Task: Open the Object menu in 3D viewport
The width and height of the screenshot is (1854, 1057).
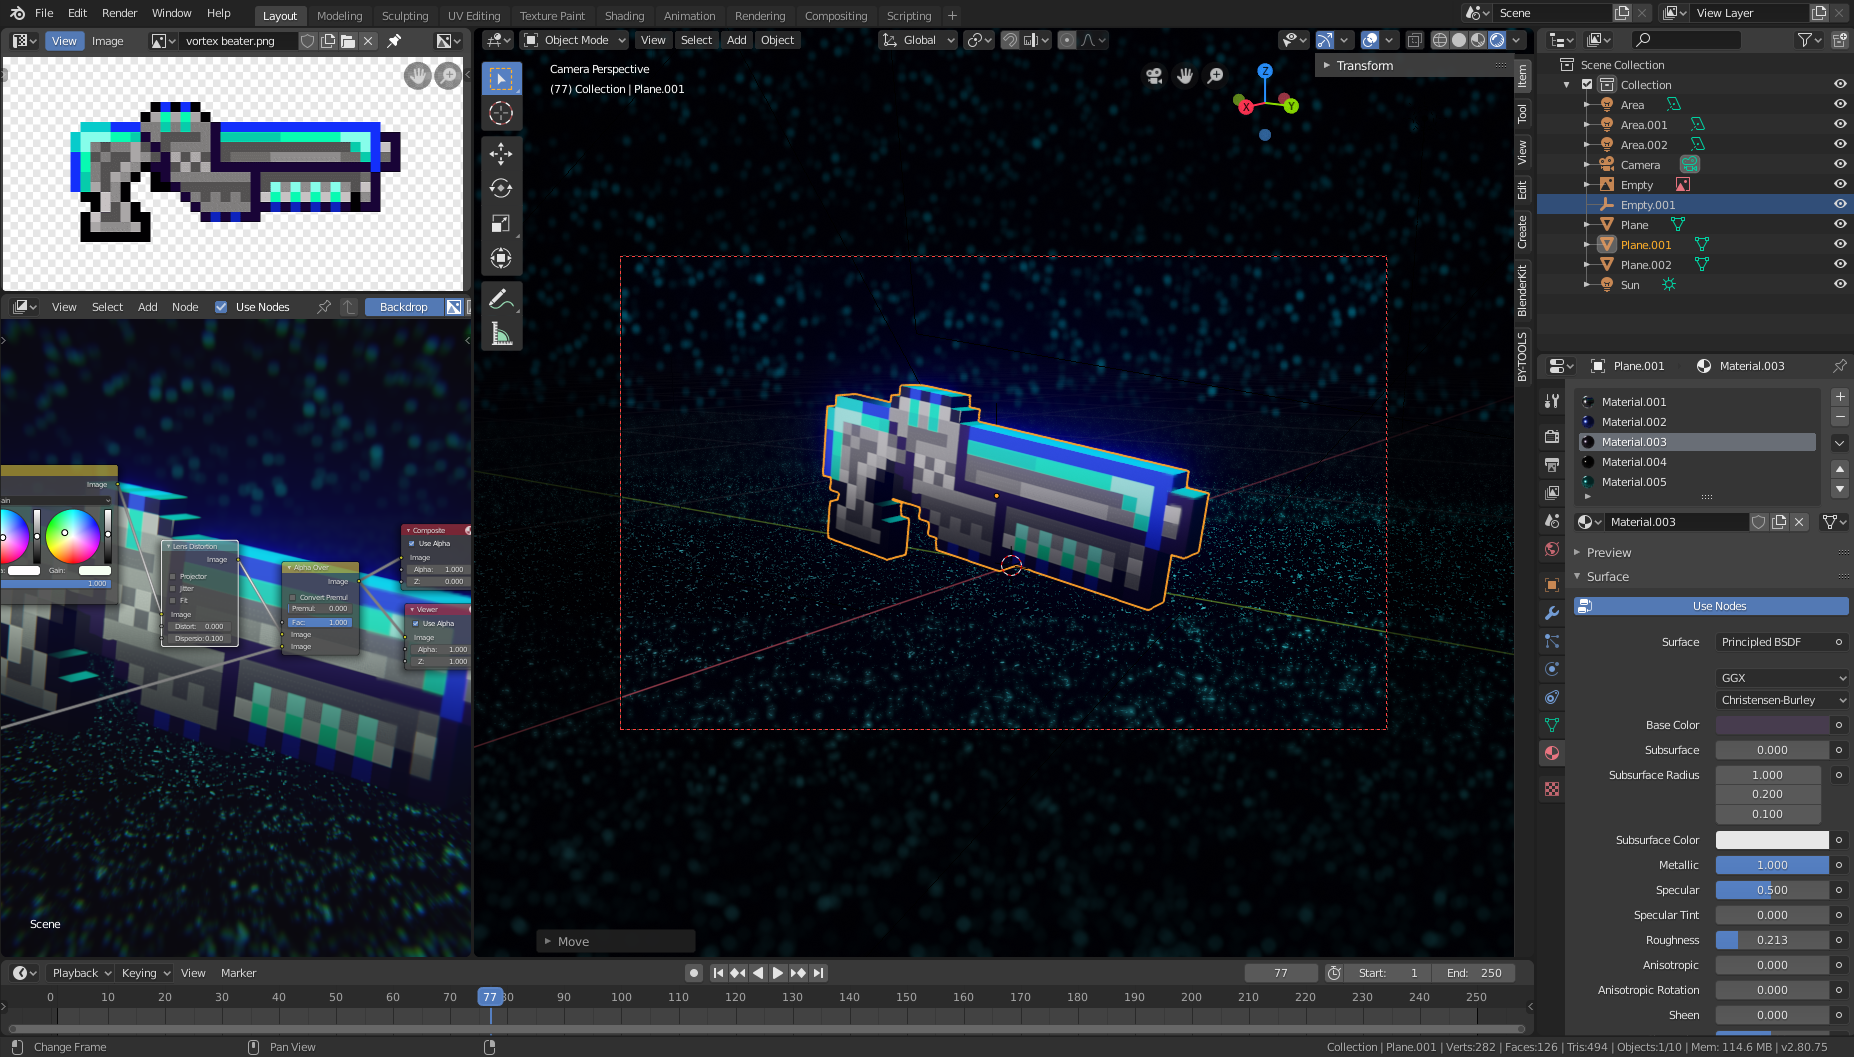Action: tap(777, 40)
